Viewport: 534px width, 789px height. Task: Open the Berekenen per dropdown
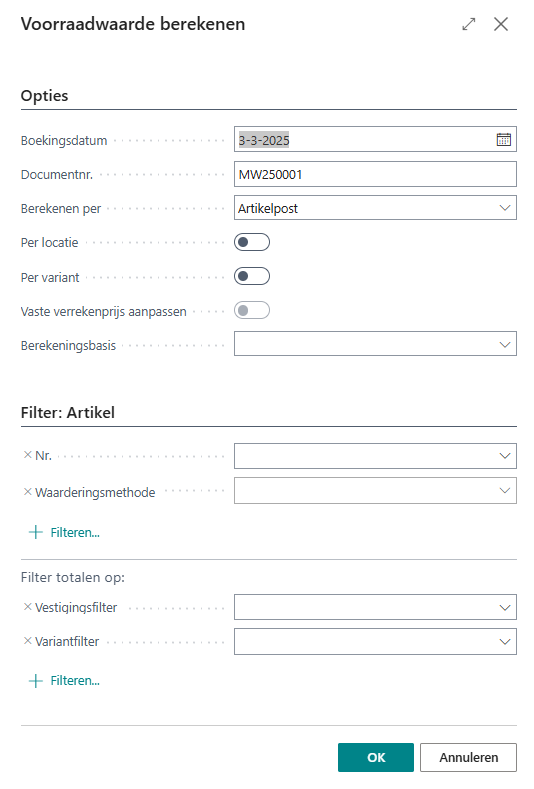click(375, 208)
